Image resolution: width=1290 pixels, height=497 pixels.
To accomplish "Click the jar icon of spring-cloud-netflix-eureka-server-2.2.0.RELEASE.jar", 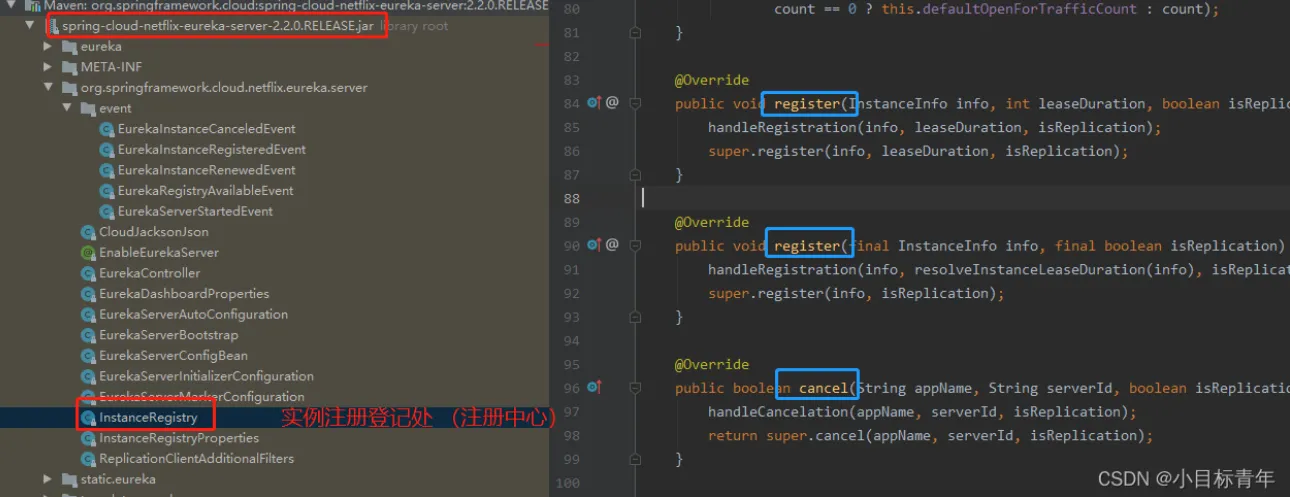I will [x=53, y=26].
